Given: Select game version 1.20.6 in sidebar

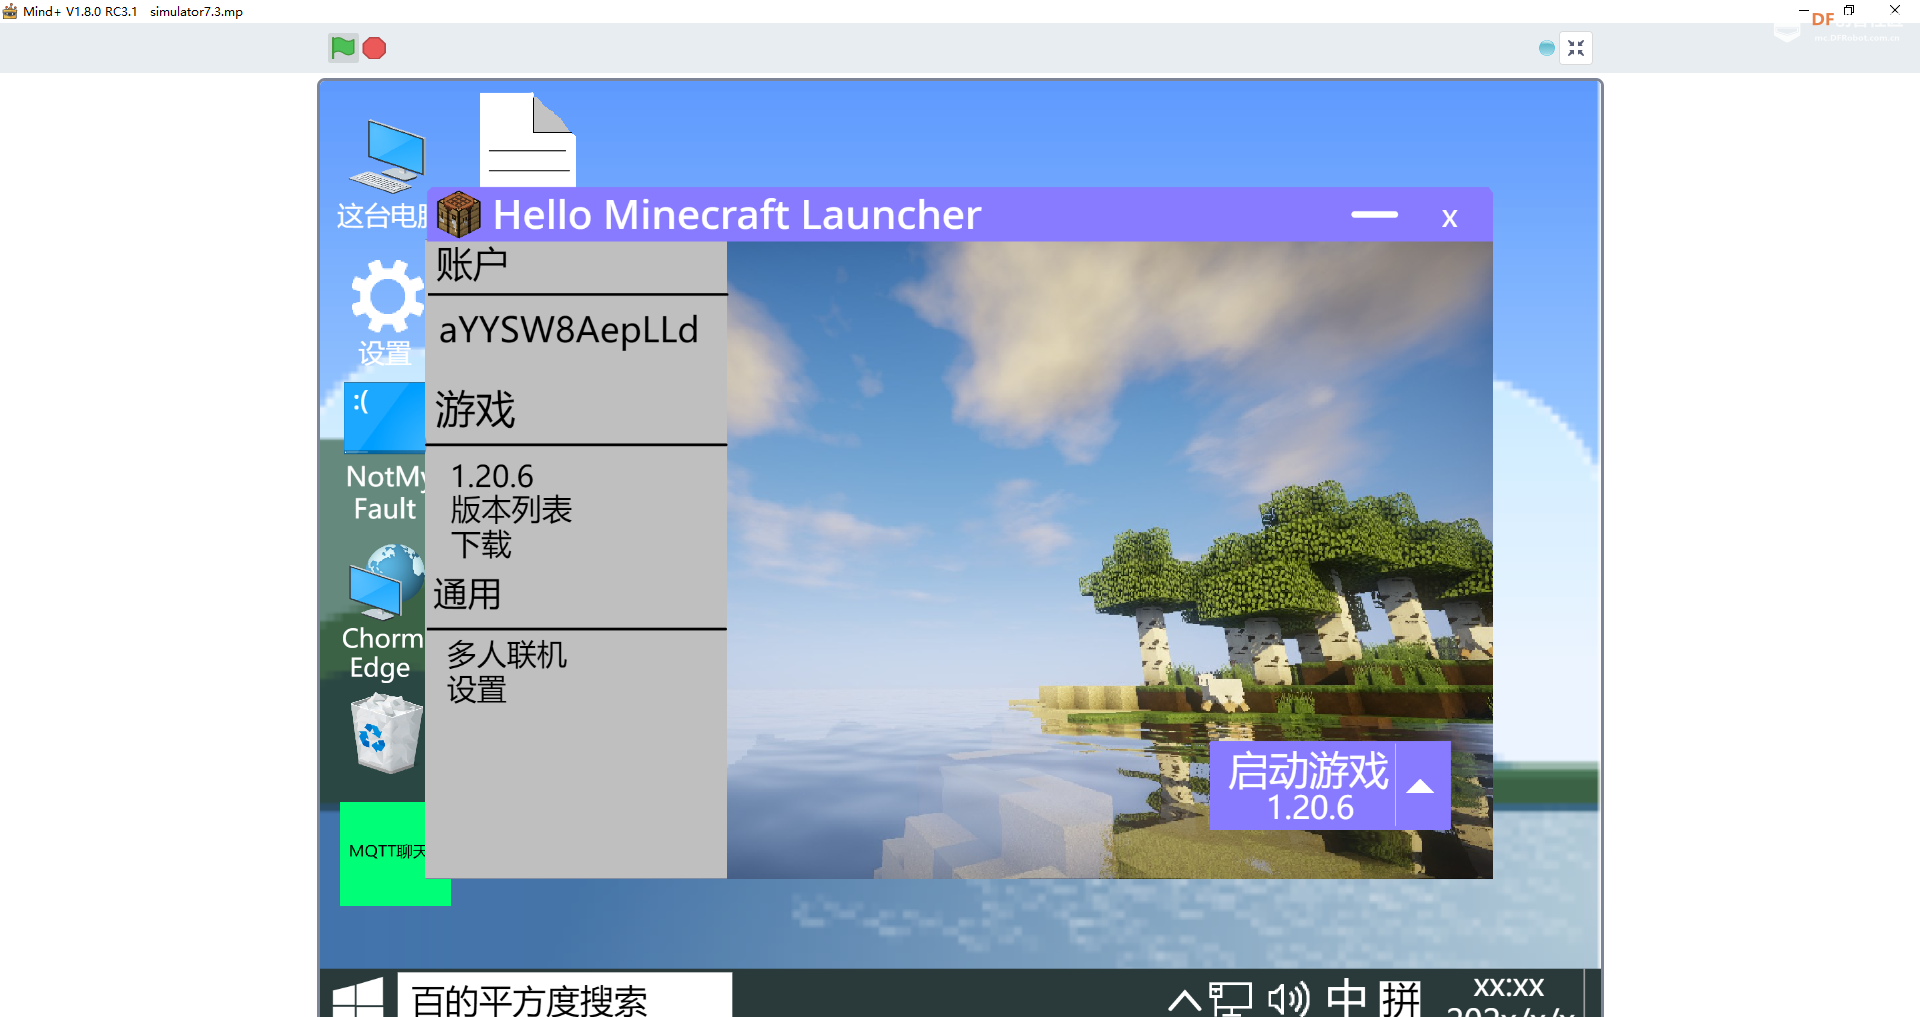Looking at the screenshot, I should click(x=492, y=475).
